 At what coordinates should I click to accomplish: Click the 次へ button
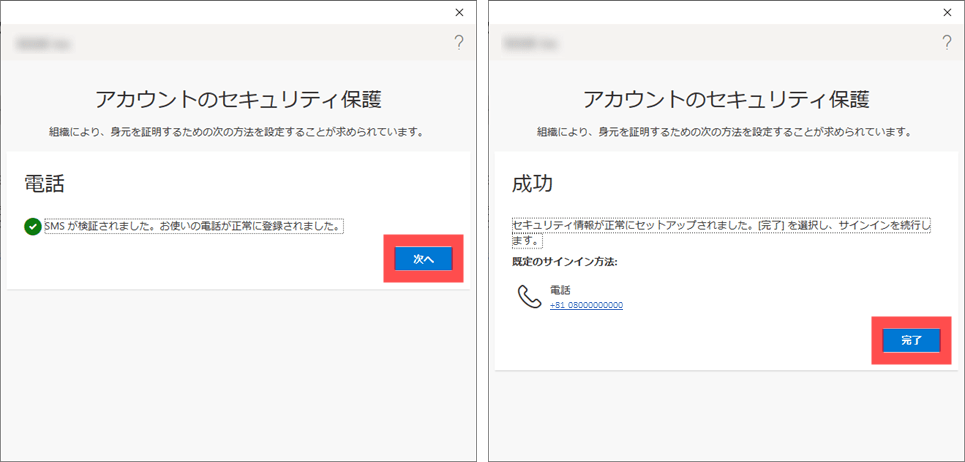click(423, 259)
